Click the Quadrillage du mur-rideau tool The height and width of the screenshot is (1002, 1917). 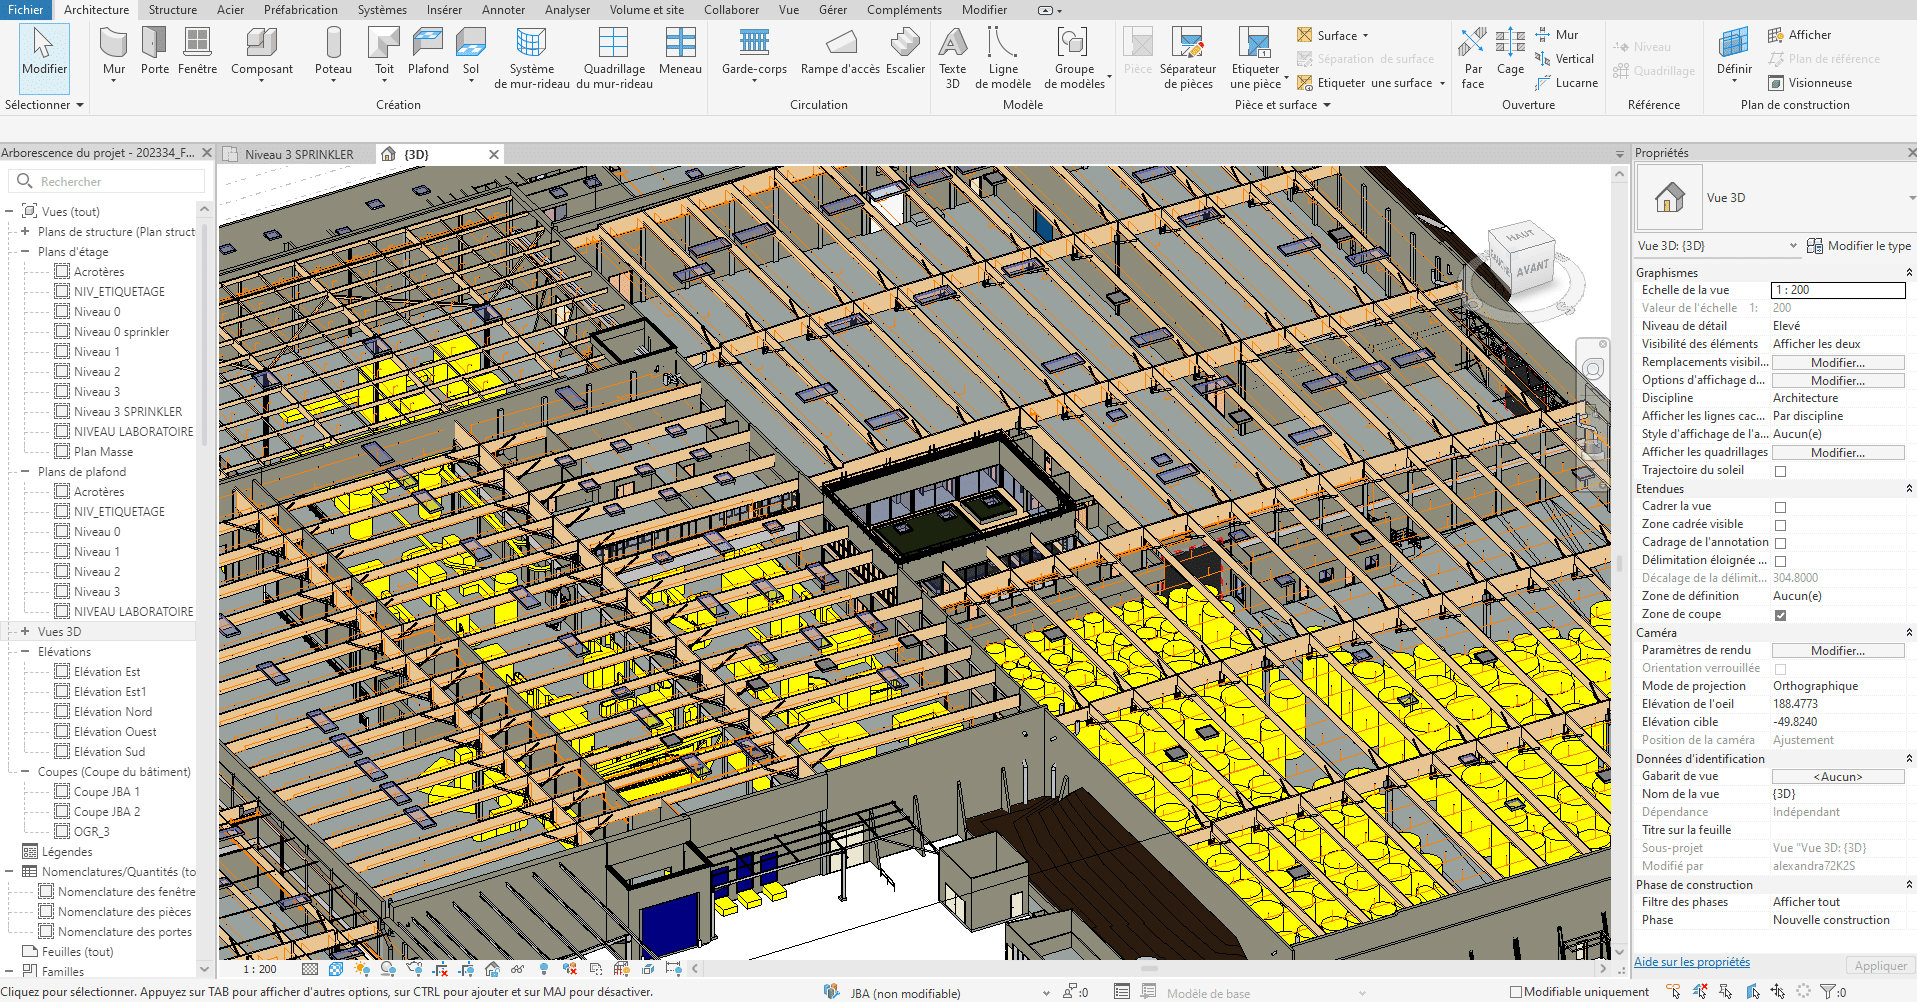pyautogui.click(x=614, y=58)
